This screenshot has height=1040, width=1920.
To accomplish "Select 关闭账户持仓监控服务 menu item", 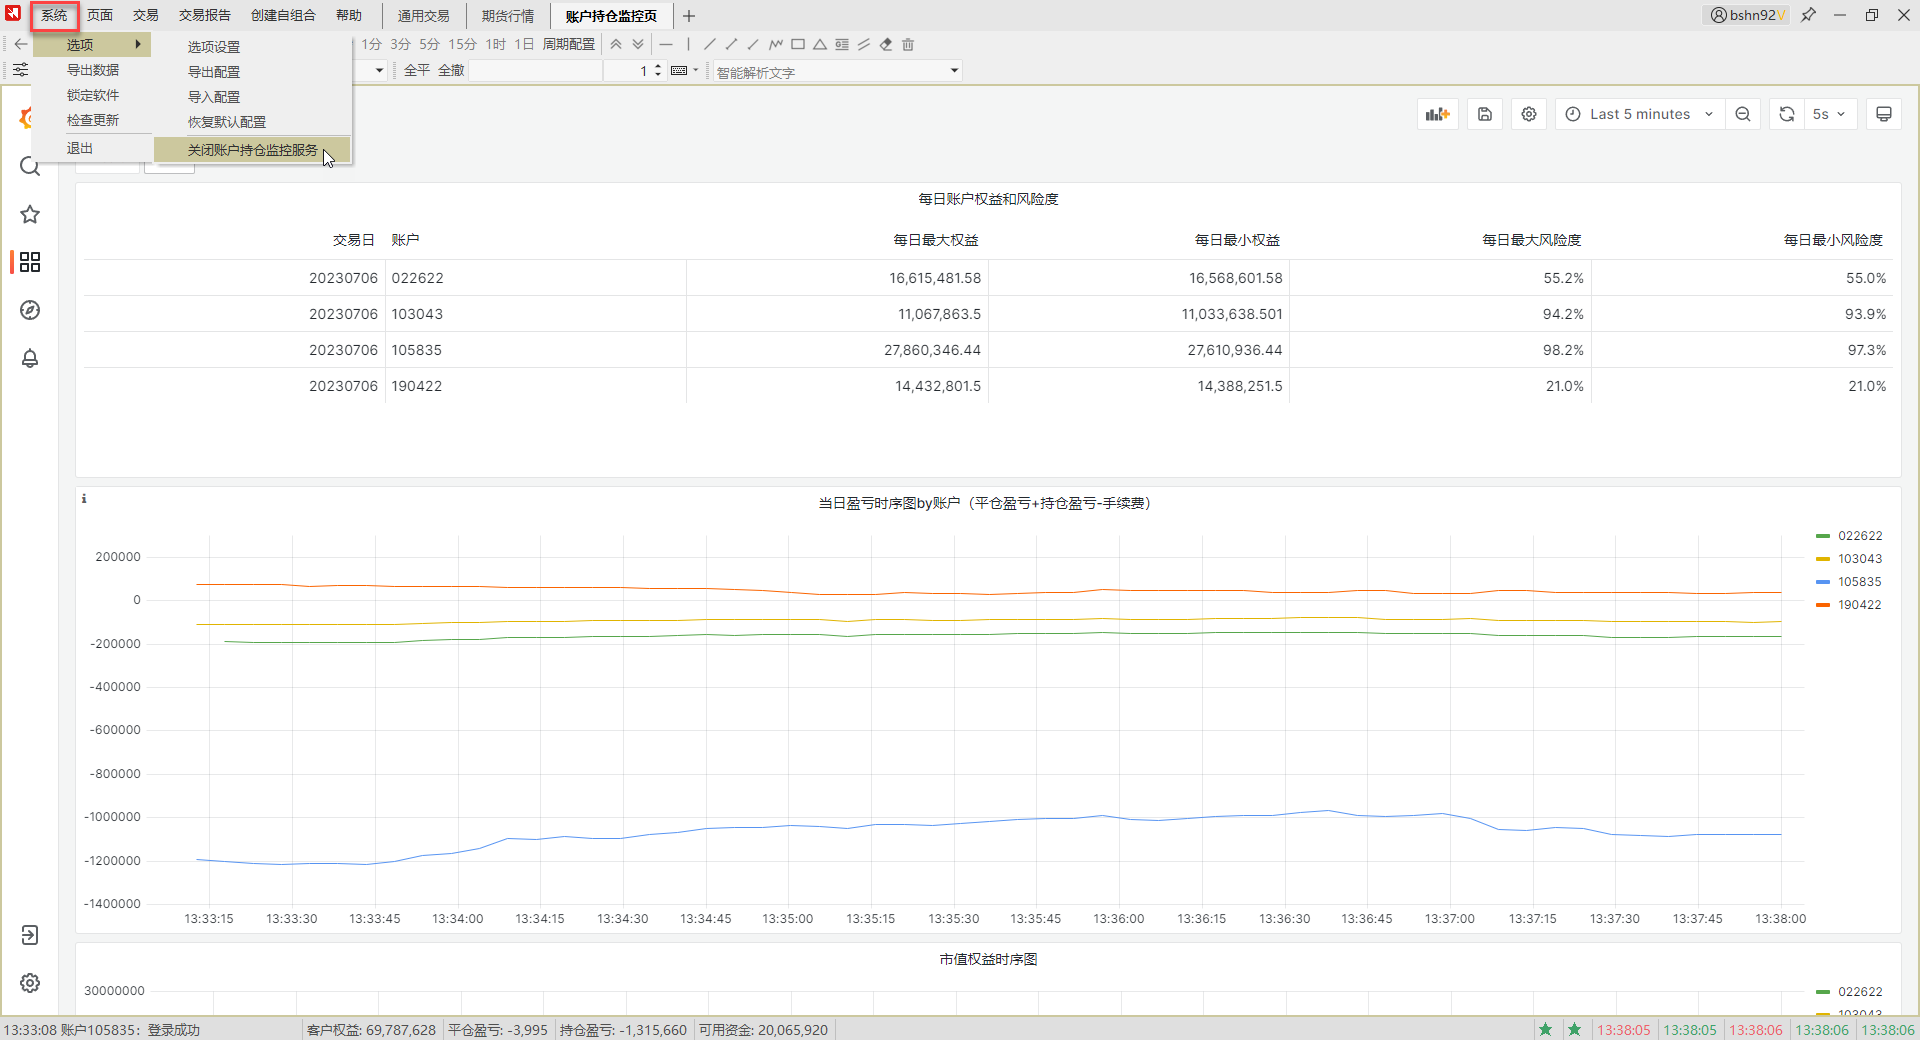I will (x=252, y=150).
